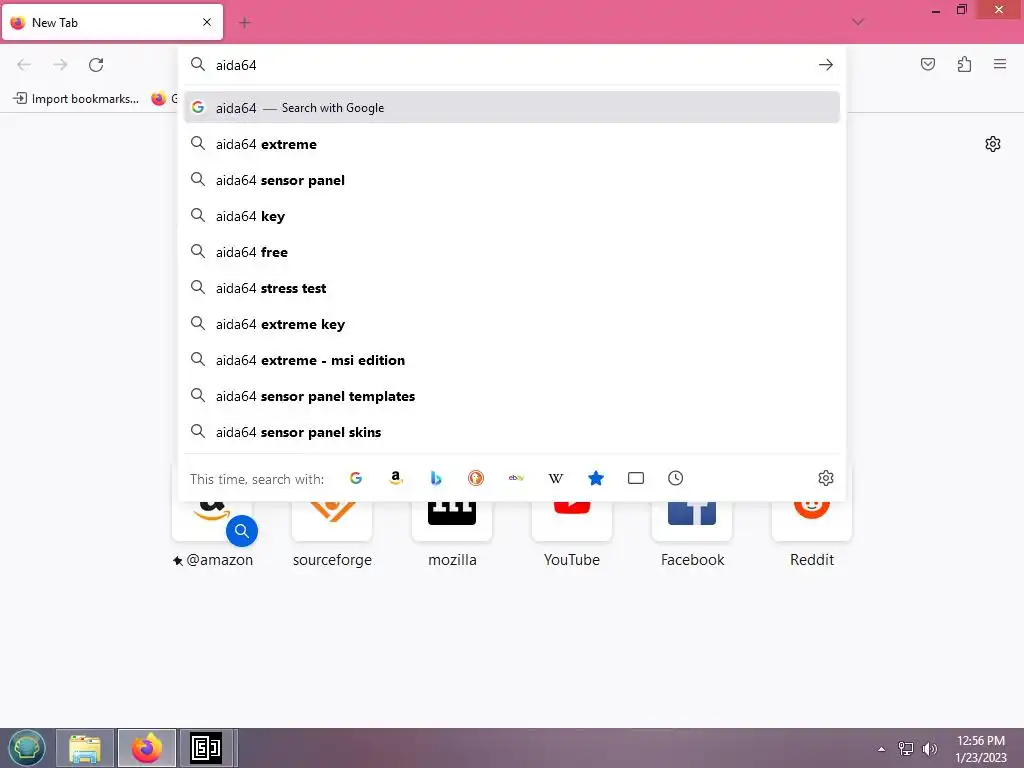Search this time with Google

coord(356,478)
